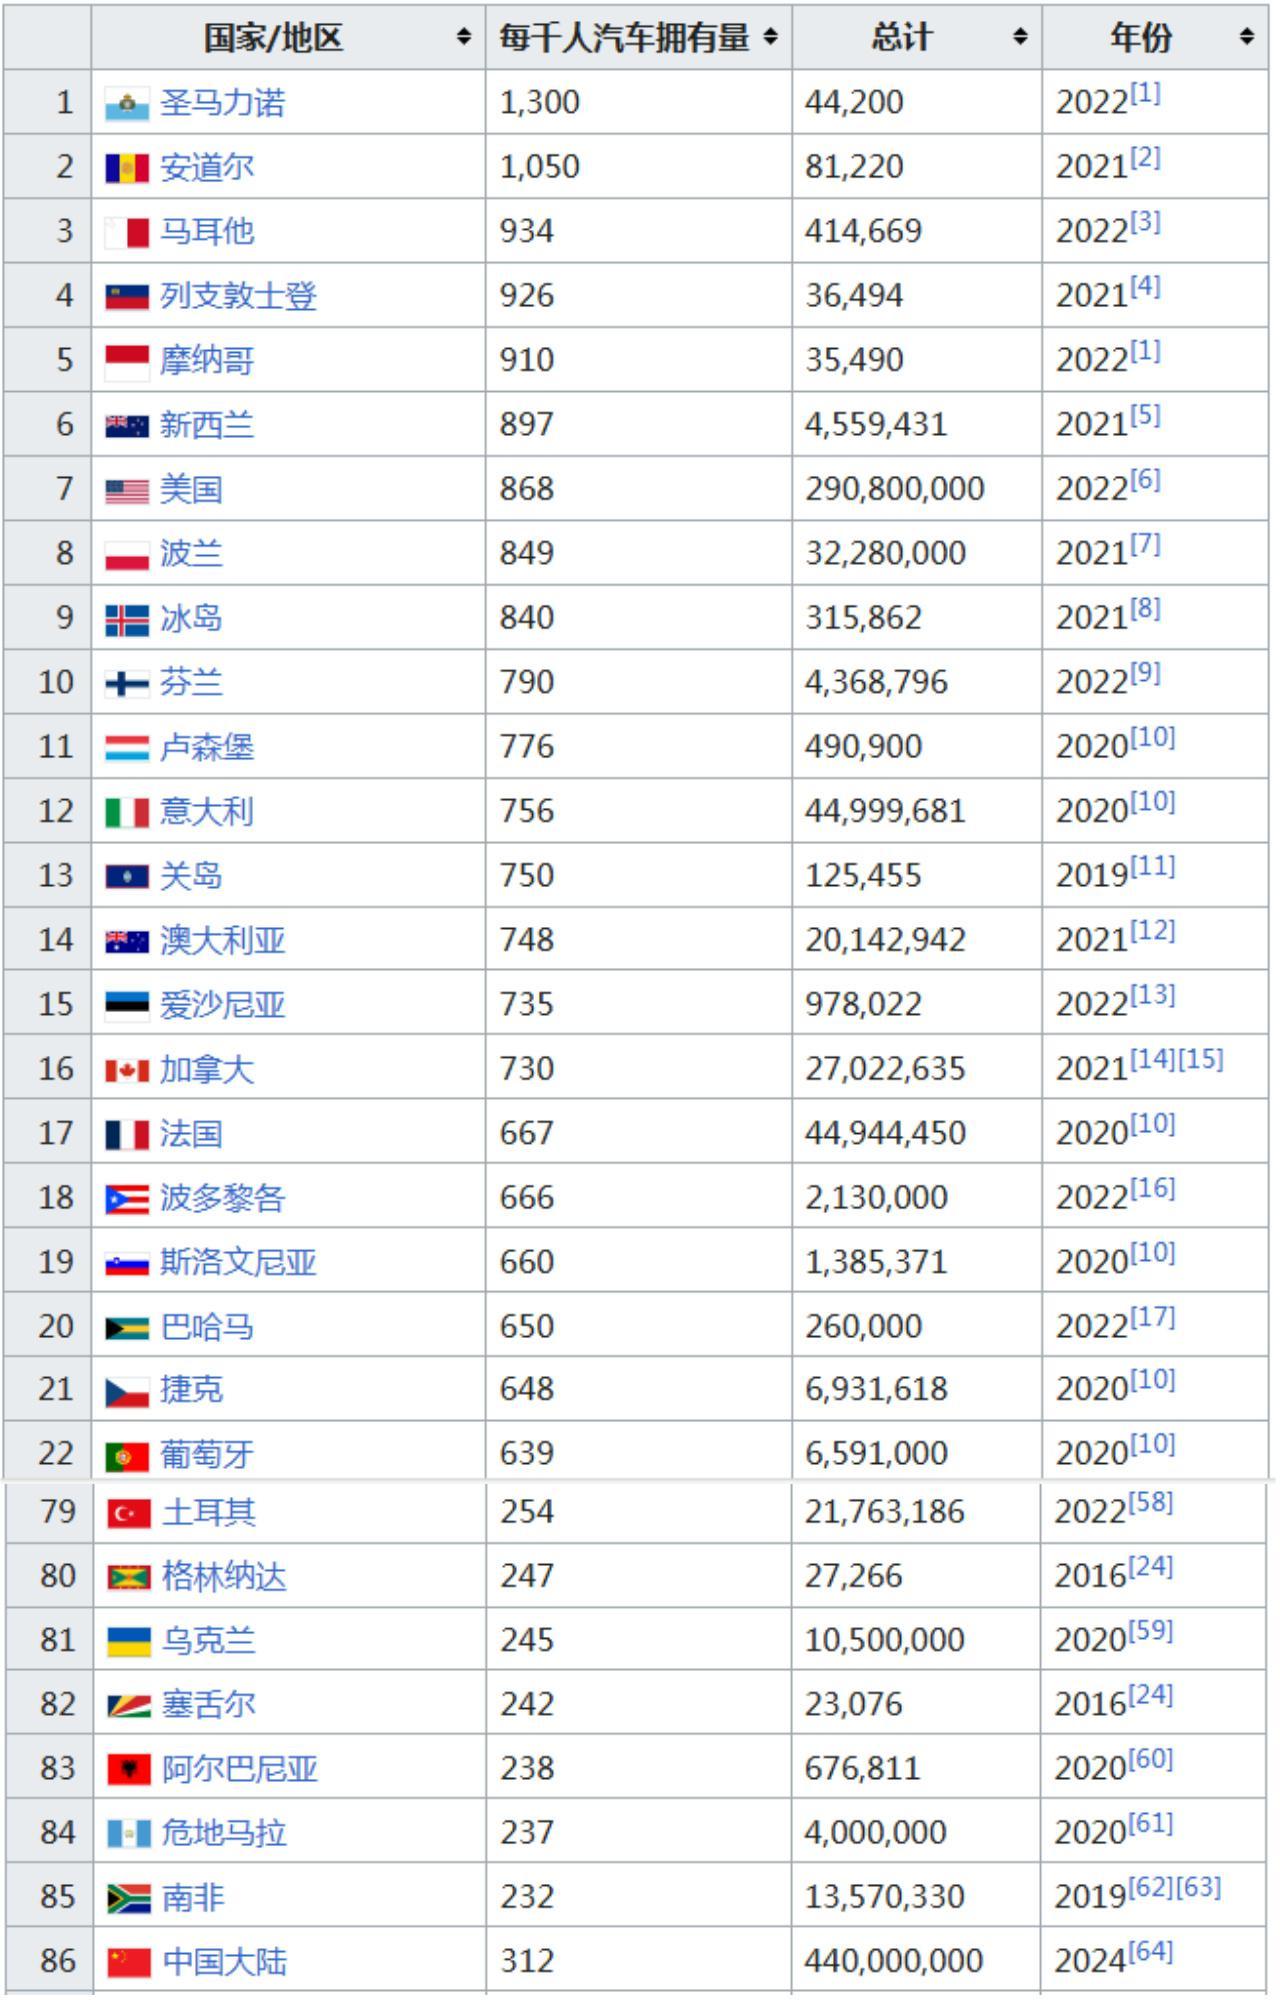Open the 圣马力诺 country link
The width and height of the screenshot is (1280, 2002).
coord(222,103)
